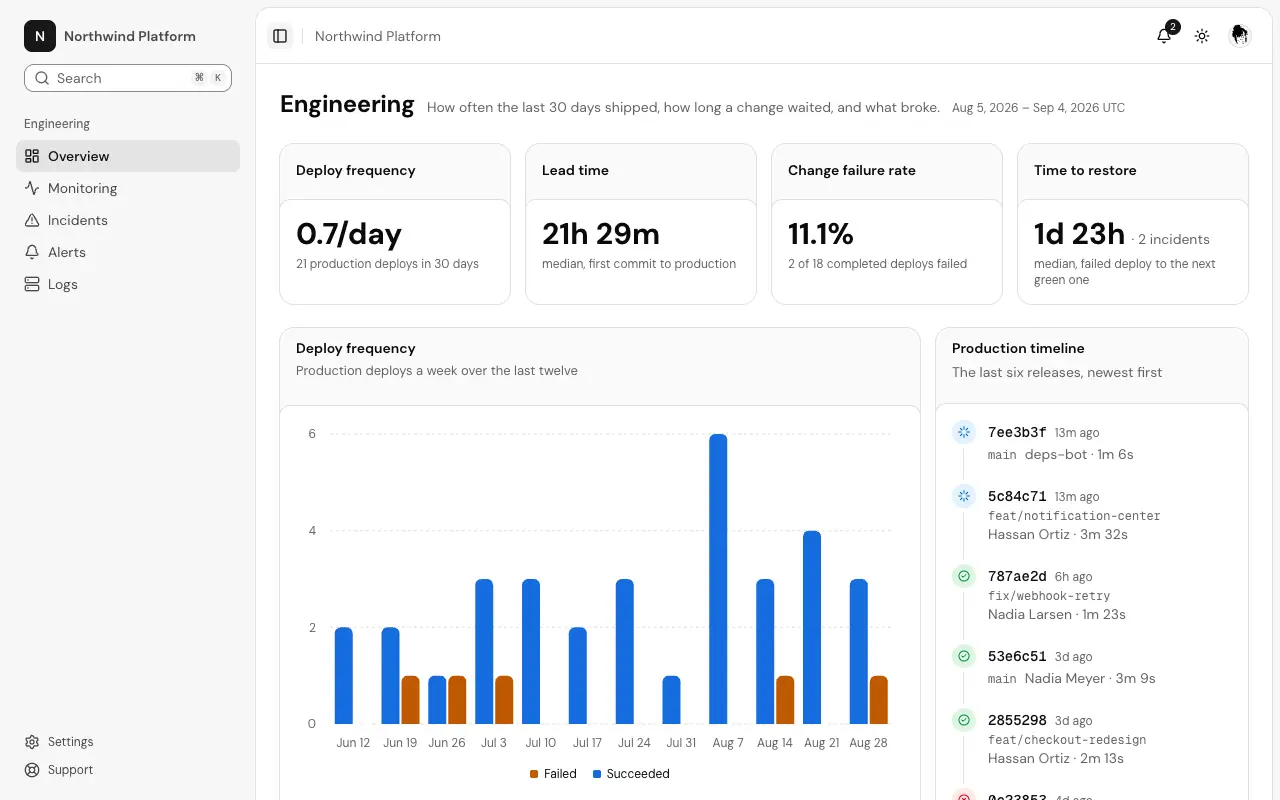Click "21 production deploys in 30 days" text
This screenshot has height=800, width=1280.
tap(387, 264)
